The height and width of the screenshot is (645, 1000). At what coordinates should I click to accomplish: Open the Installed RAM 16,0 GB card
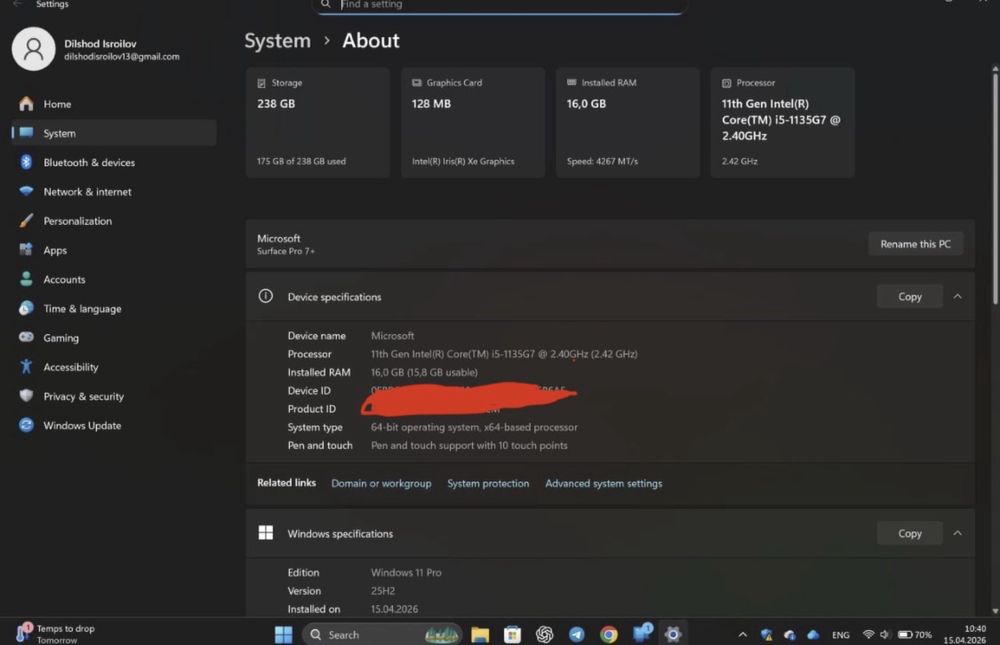tap(628, 122)
